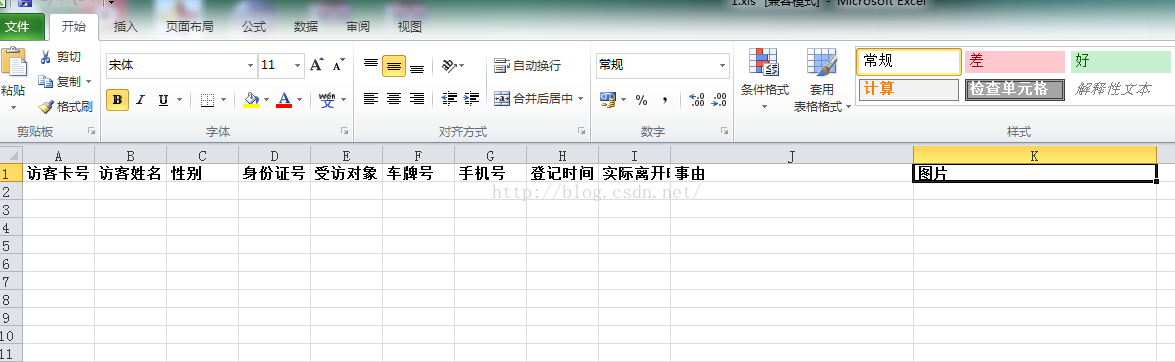Toggle middle vertical alignment
1175x362 pixels.
(x=394, y=66)
